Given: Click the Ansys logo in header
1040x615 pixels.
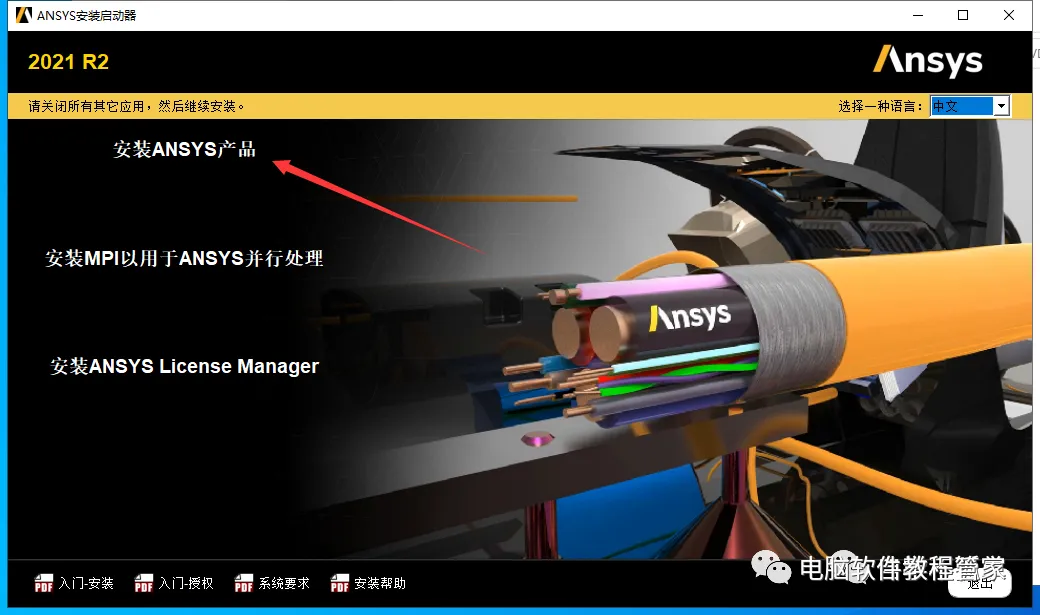Looking at the screenshot, I should pyautogui.click(x=928, y=61).
